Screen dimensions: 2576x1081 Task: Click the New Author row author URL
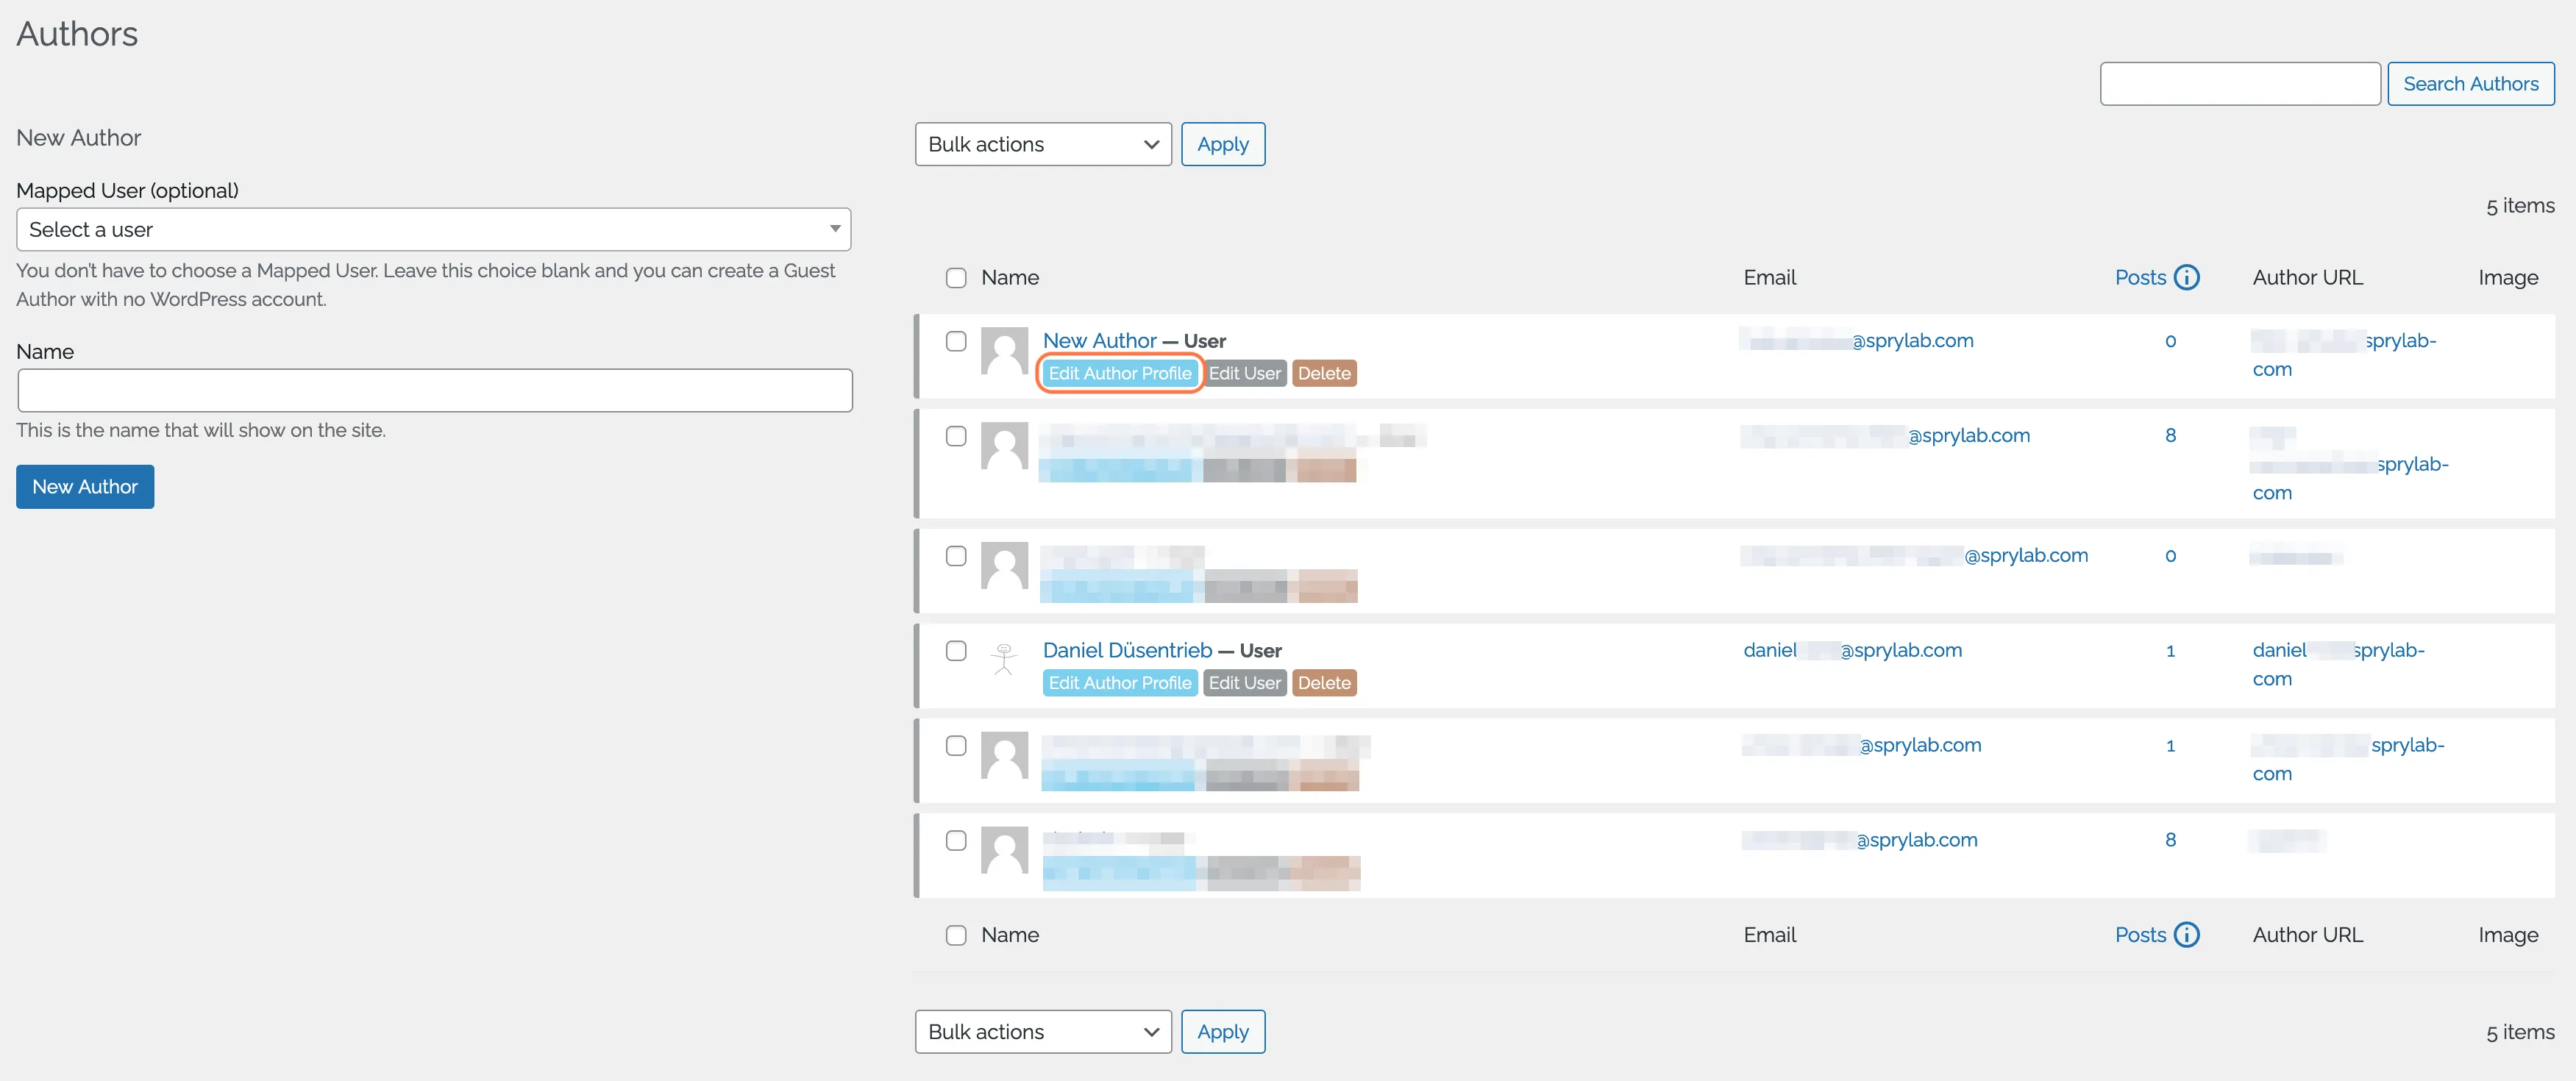(2344, 355)
